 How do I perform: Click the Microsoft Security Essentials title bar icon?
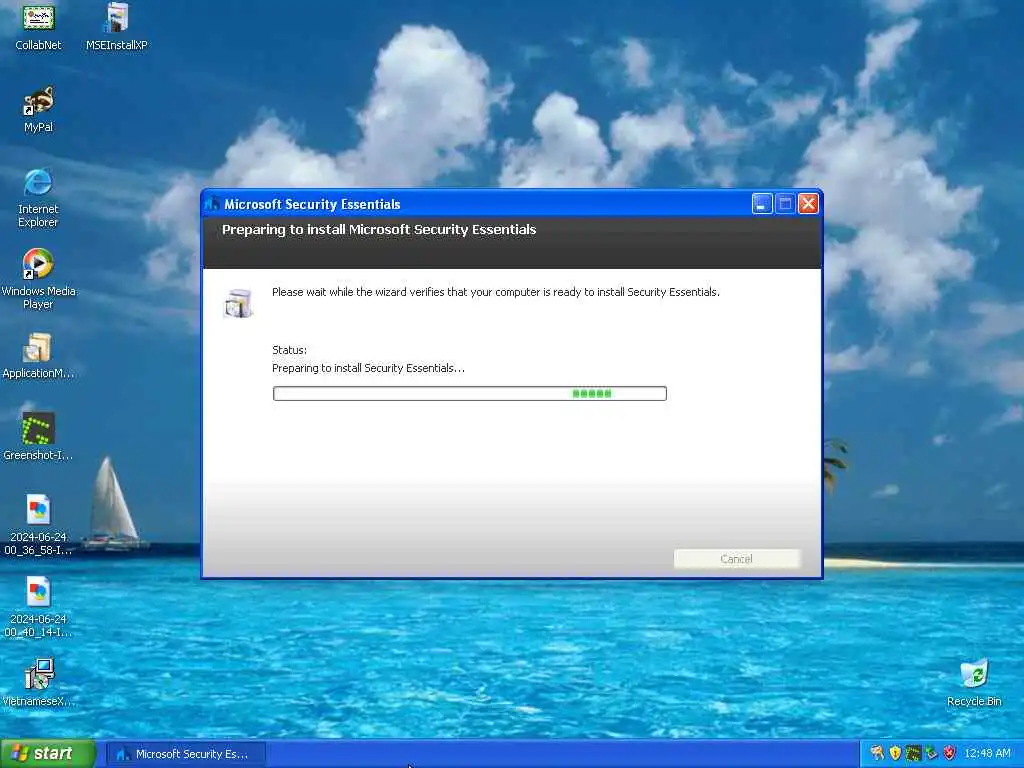(x=212, y=204)
